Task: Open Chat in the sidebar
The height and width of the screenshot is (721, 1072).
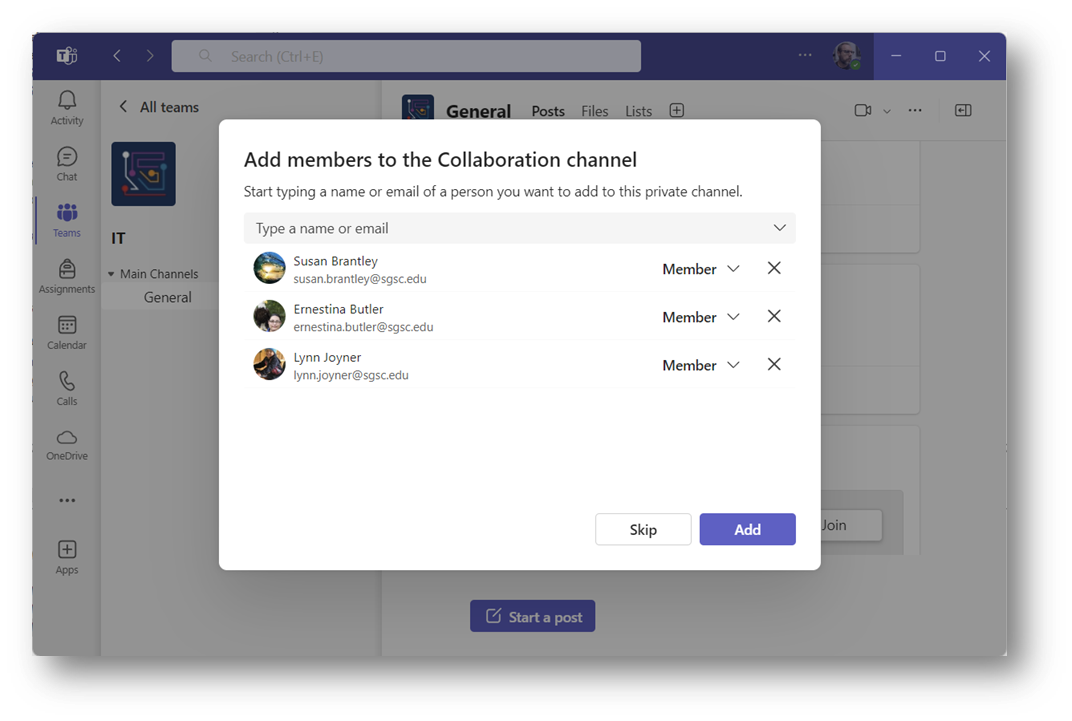Action: tap(67, 163)
